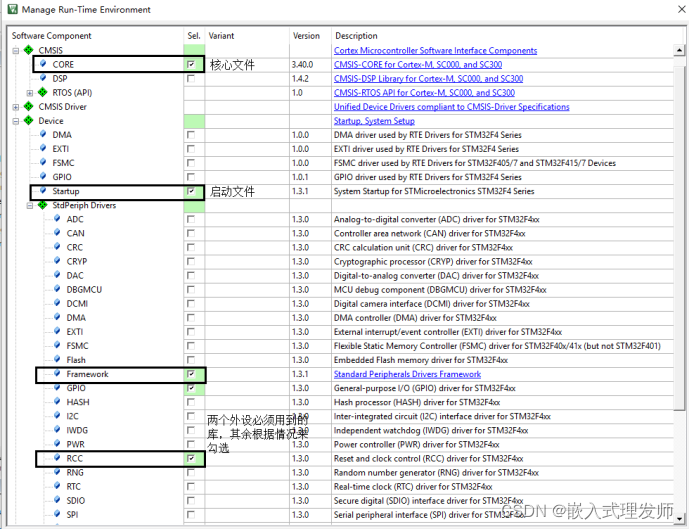Click the DSP component icon
This screenshot has height=529, width=689.
coord(43,78)
